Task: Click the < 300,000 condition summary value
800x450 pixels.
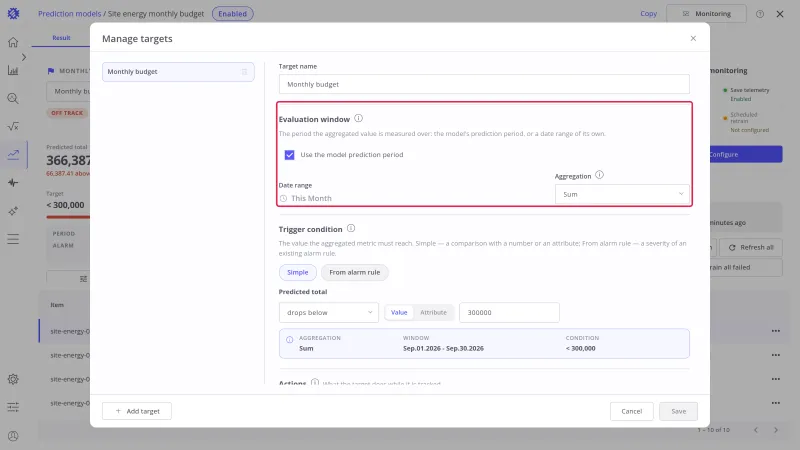Action: click(x=581, y=348)
